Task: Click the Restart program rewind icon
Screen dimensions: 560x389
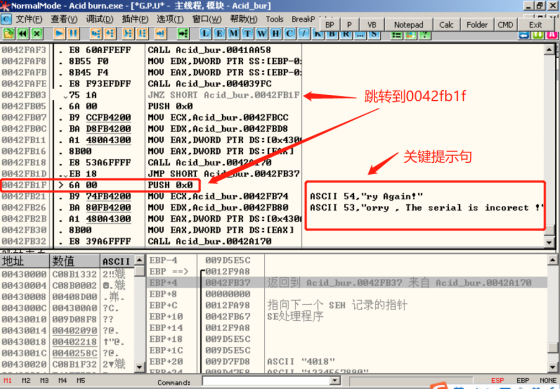Action: (23, 34)
